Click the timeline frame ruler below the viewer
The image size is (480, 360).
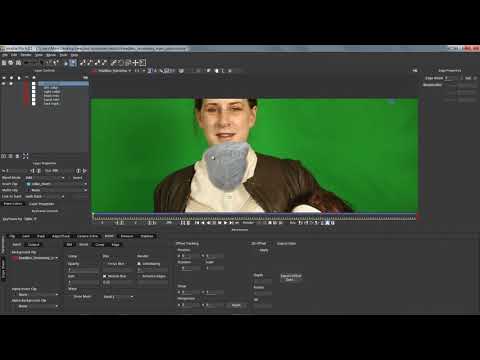pos(254,218)
